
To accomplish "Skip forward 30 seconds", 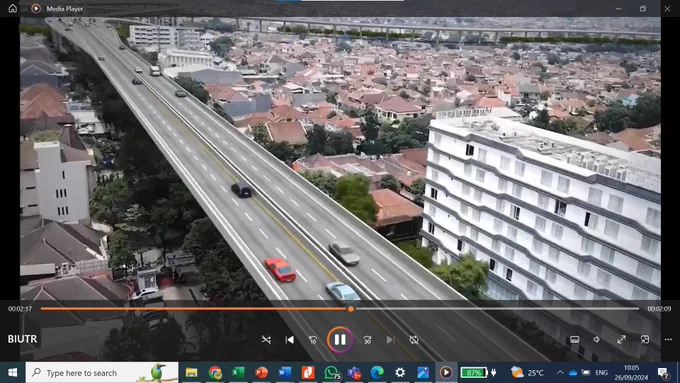I will pos(367,340).
